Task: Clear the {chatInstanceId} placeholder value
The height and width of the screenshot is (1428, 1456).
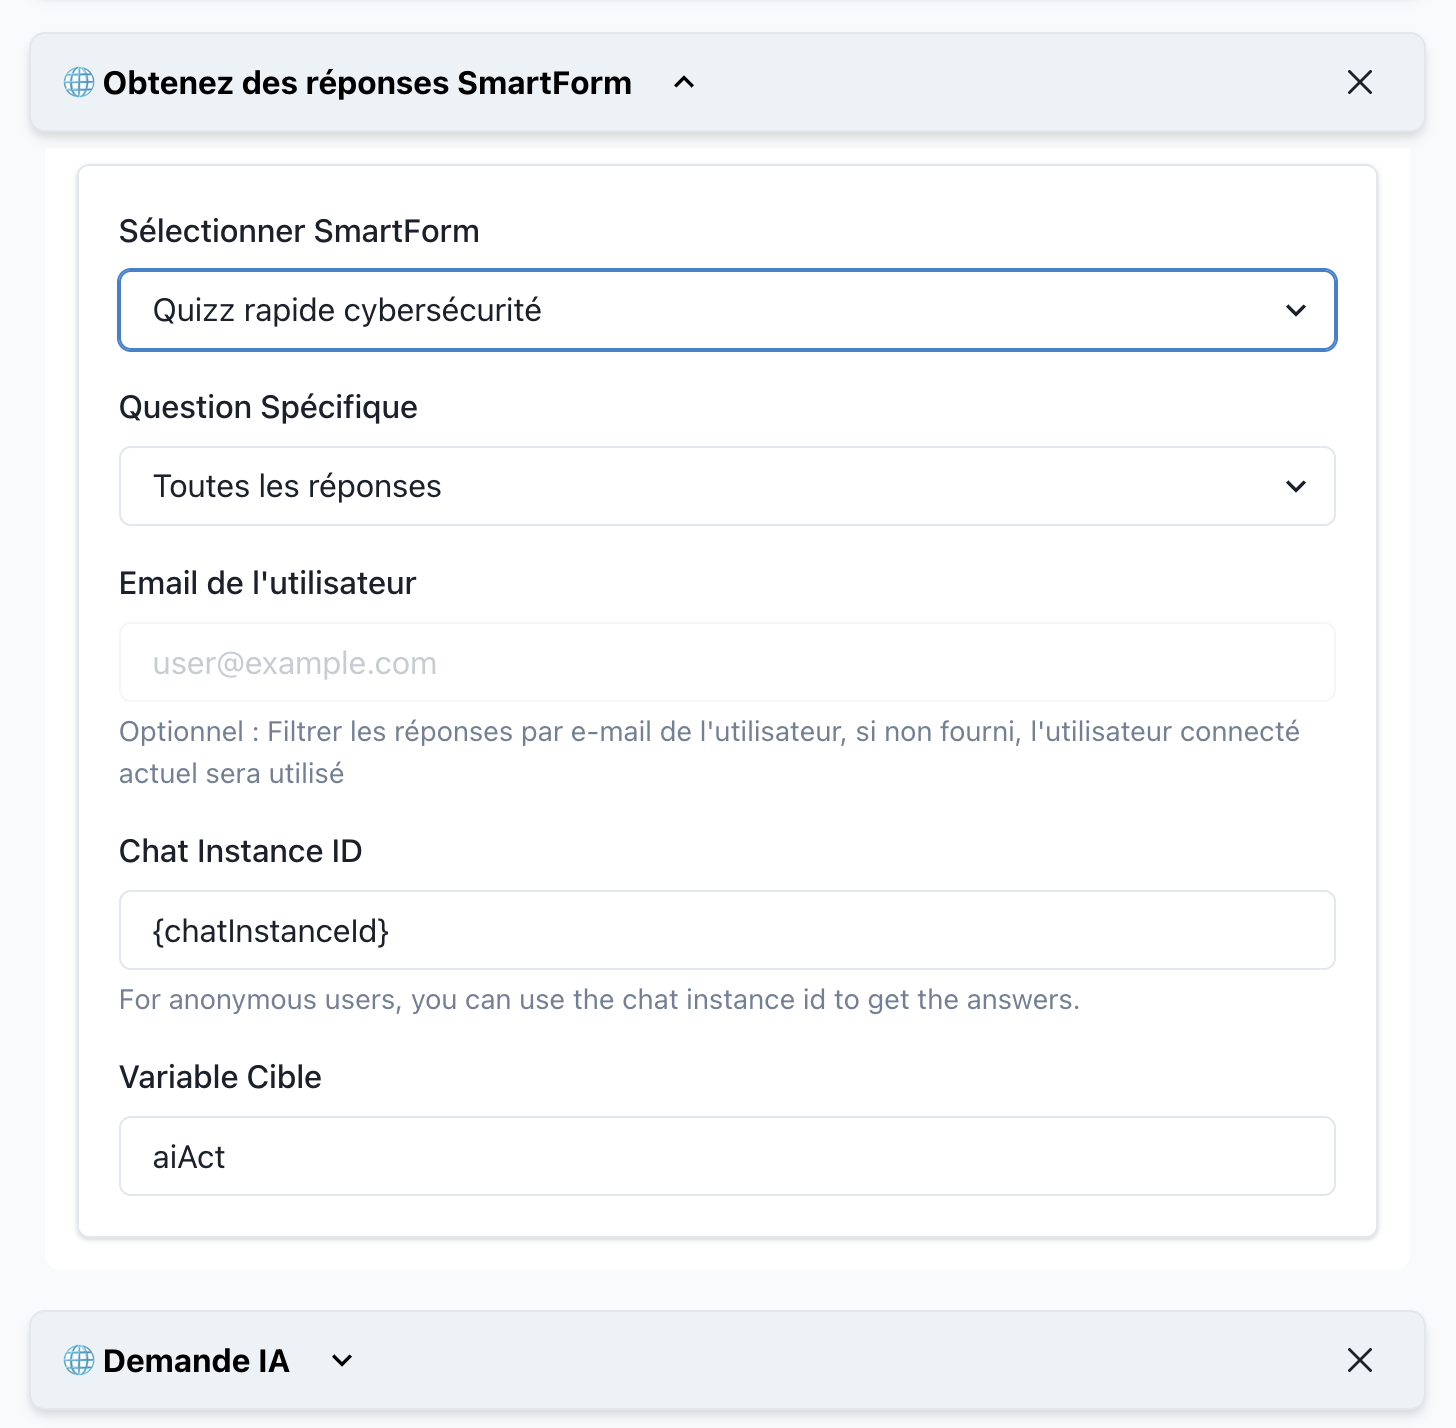Action: (727, 930)
